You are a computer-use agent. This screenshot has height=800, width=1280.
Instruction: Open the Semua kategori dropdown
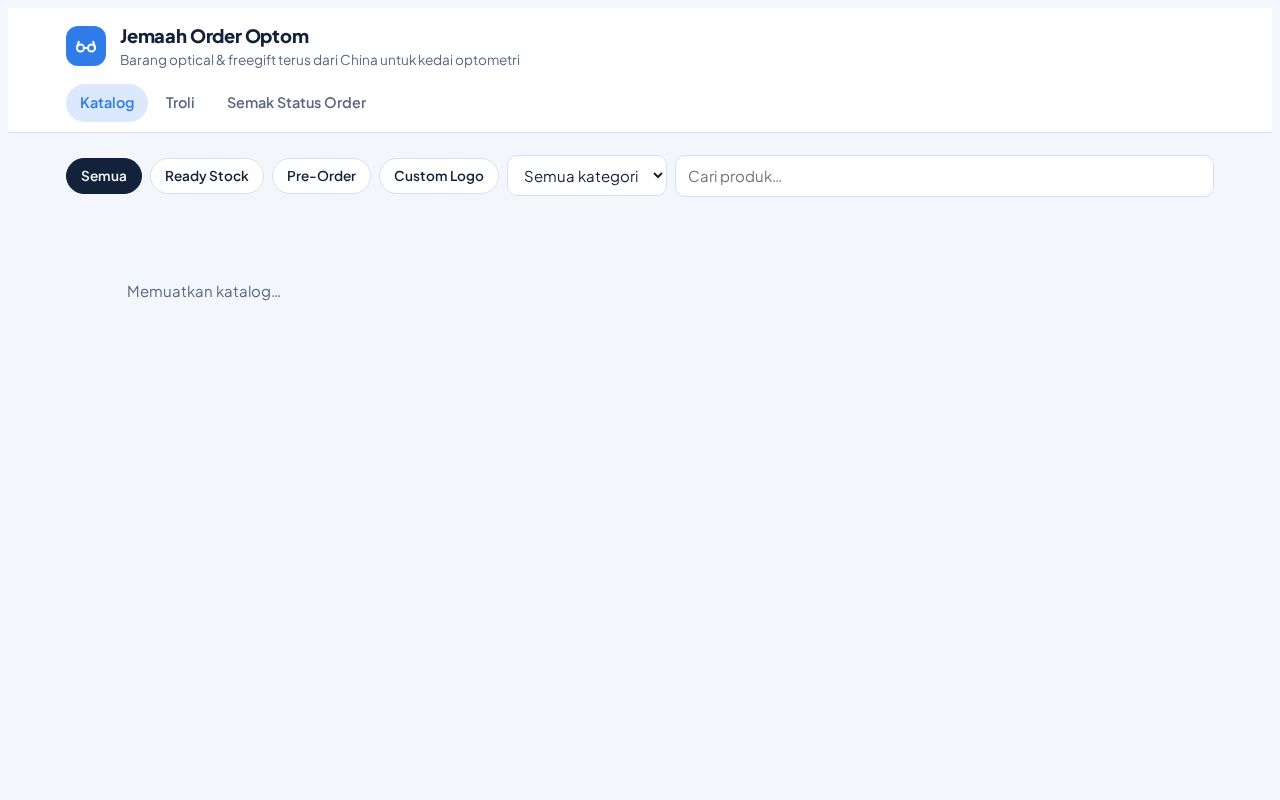587,176
